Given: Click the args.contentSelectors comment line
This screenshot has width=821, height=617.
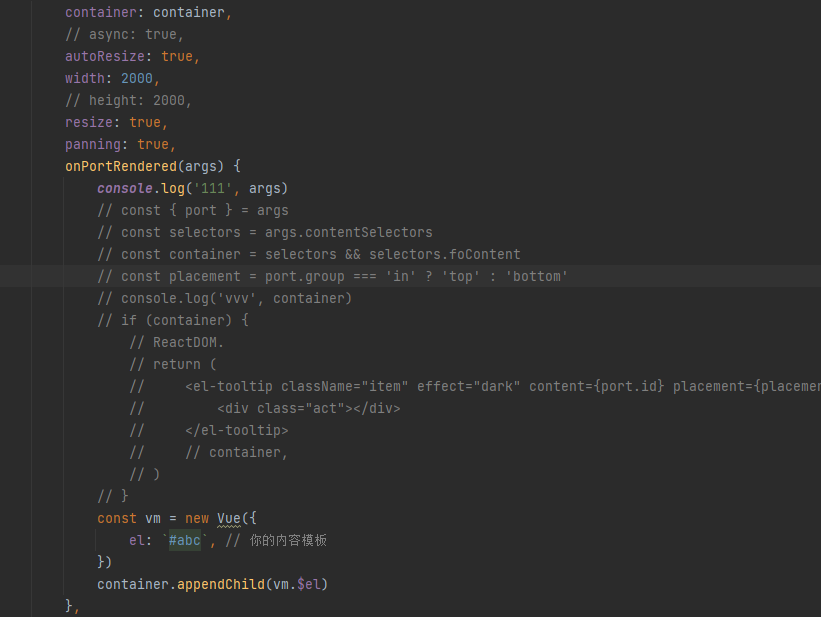Looking at the screenshot, I should click(x=270, y=232).
